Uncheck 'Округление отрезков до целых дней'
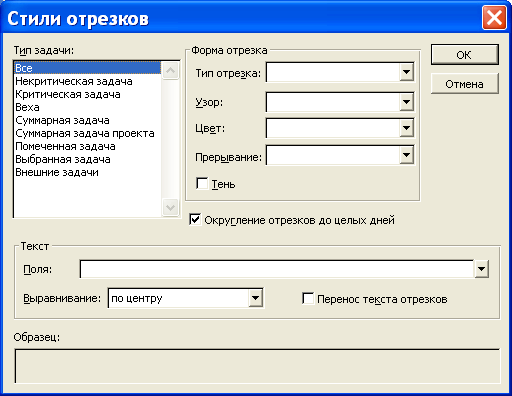The image size is (512, 396). (x=195, y=220)
